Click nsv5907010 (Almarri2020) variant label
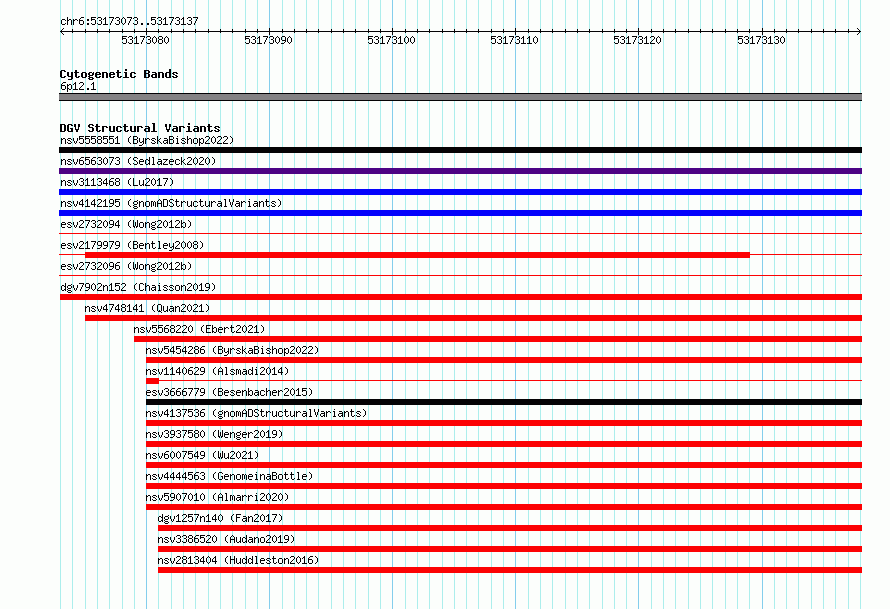Image resolution: width=890 pixels, height=609 pixels. (x=217, y=497)
